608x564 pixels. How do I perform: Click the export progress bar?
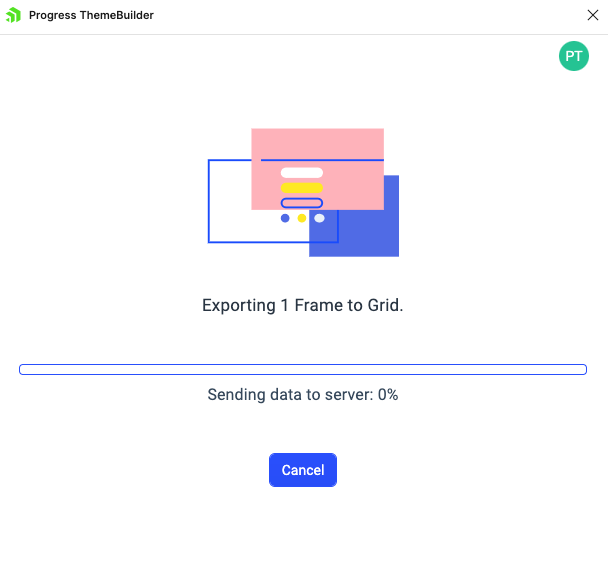[x=303, y=369]
